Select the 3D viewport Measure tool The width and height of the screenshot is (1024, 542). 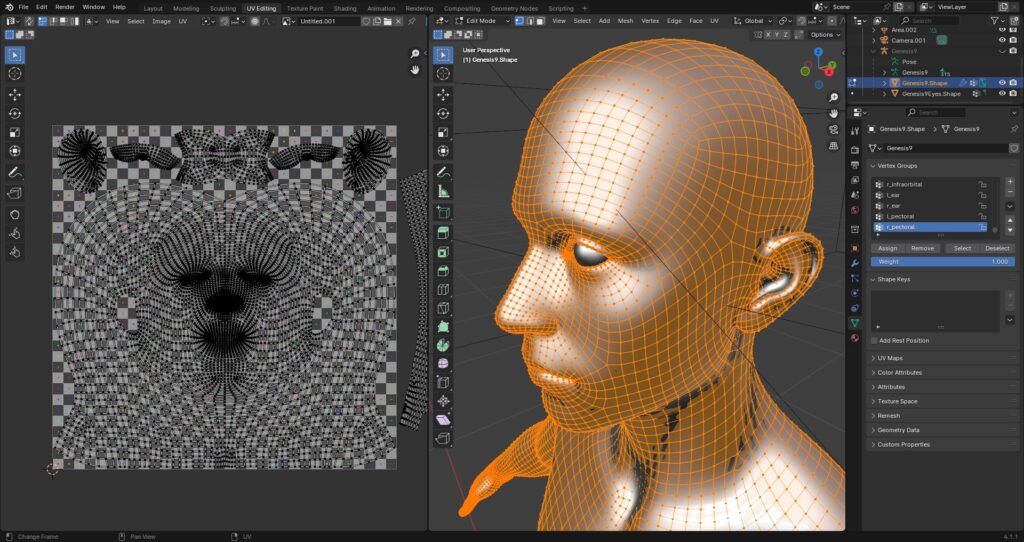[443, 191]
